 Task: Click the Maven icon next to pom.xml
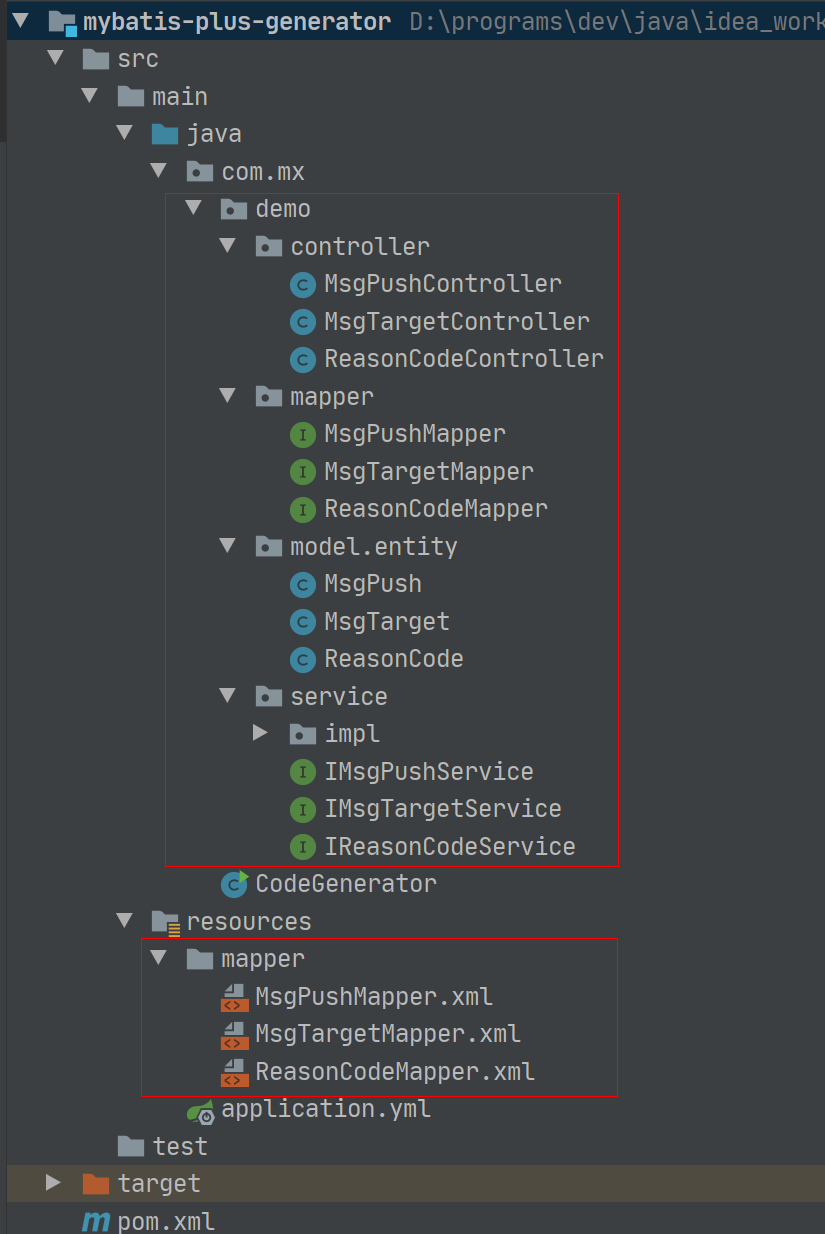point(97,1220)
